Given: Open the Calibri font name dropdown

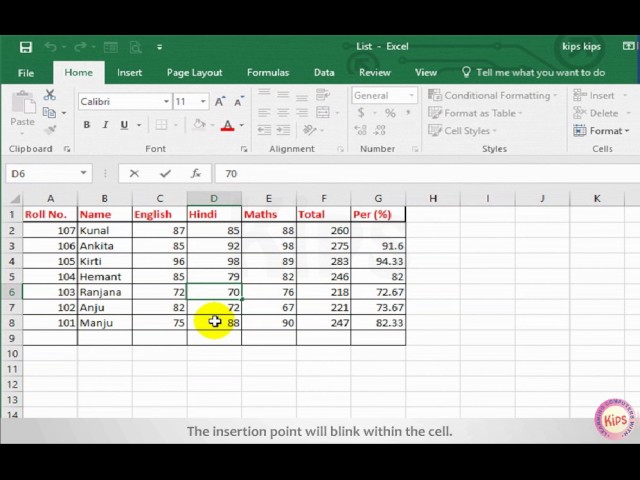Looking at the screenshot, I should pyautogui.click(x=166, y=101).
